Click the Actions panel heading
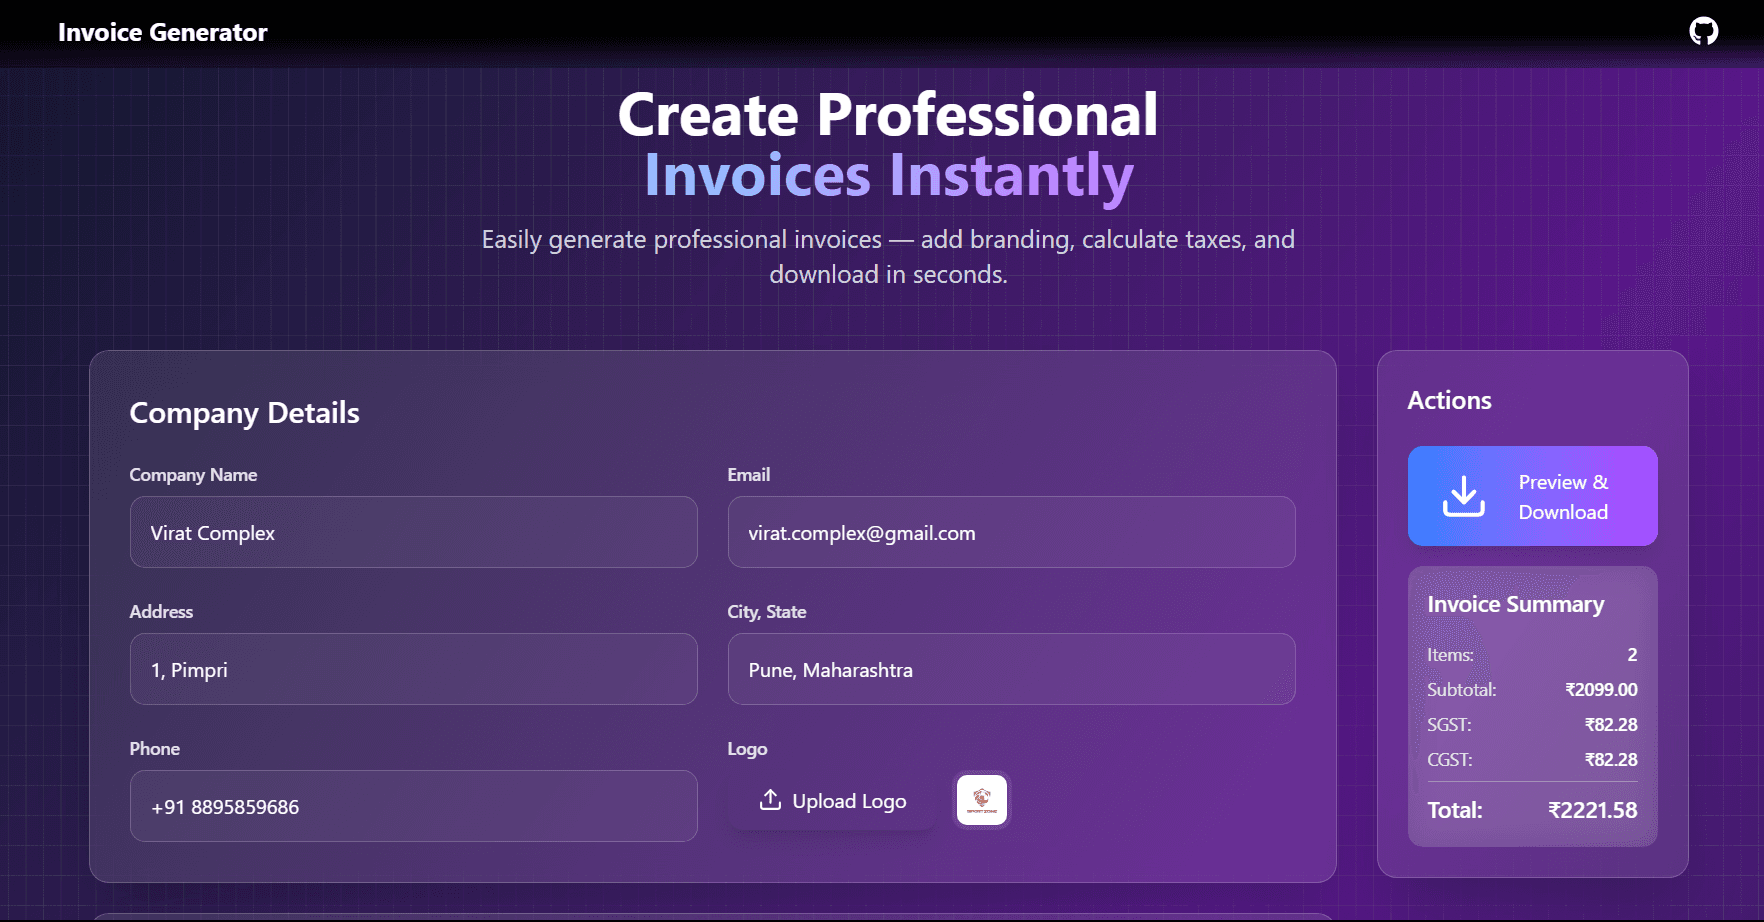 click(x=1449, y=399)
